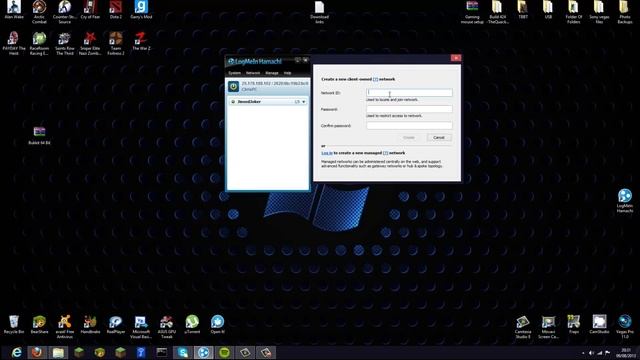Open the PAYDAY The Heist shortcut

[x=14, y=43]
